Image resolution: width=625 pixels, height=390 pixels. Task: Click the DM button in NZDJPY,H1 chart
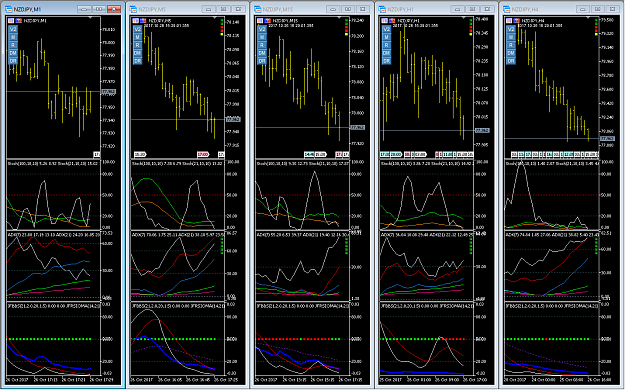tap(386, 53)
